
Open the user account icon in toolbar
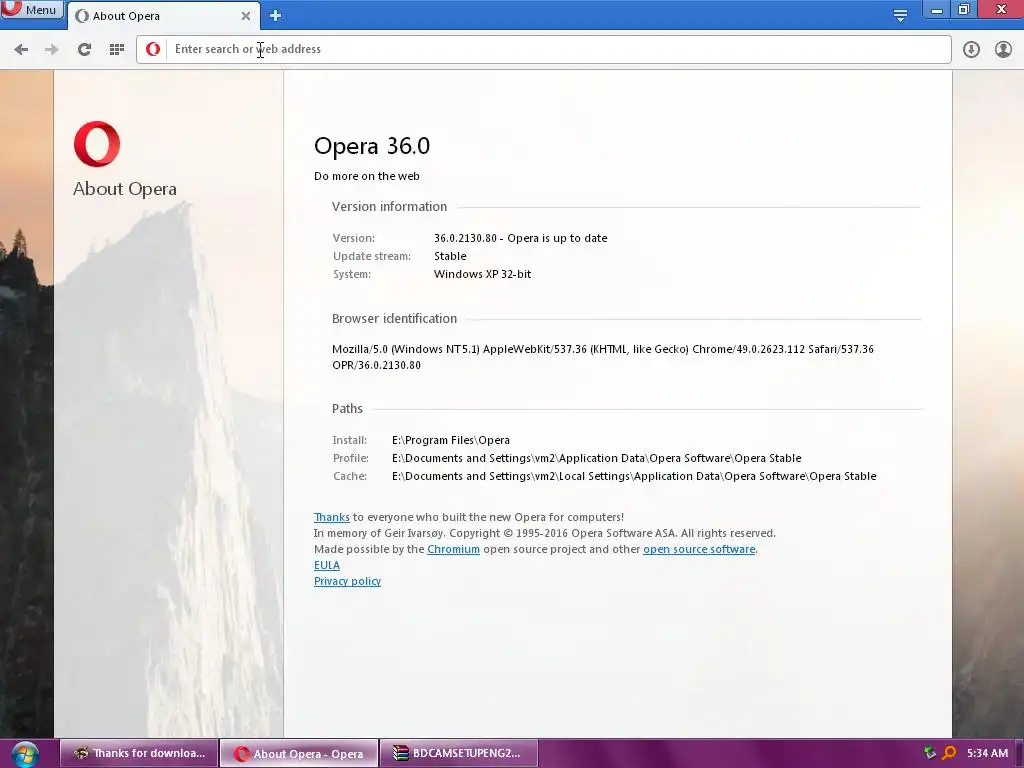coord(1003,49)
